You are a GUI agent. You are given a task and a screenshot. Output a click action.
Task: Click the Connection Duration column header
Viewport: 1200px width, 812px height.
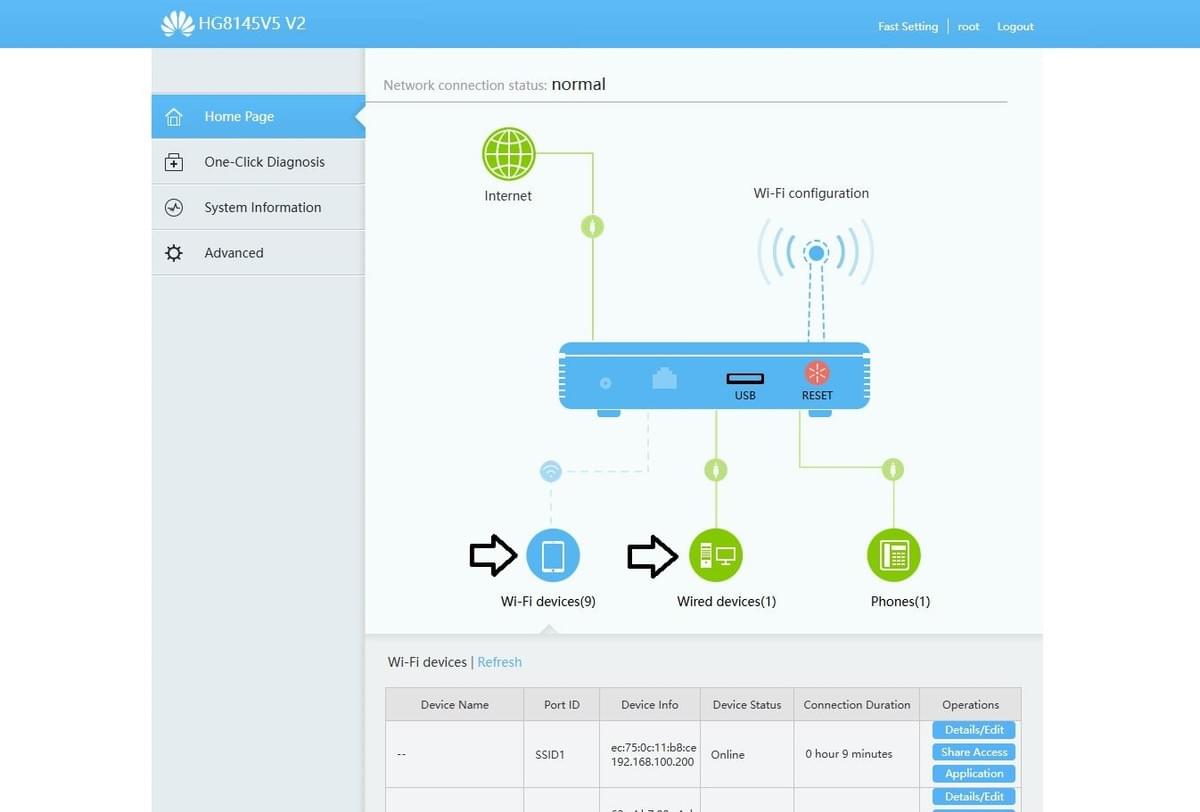coord(857,705)
